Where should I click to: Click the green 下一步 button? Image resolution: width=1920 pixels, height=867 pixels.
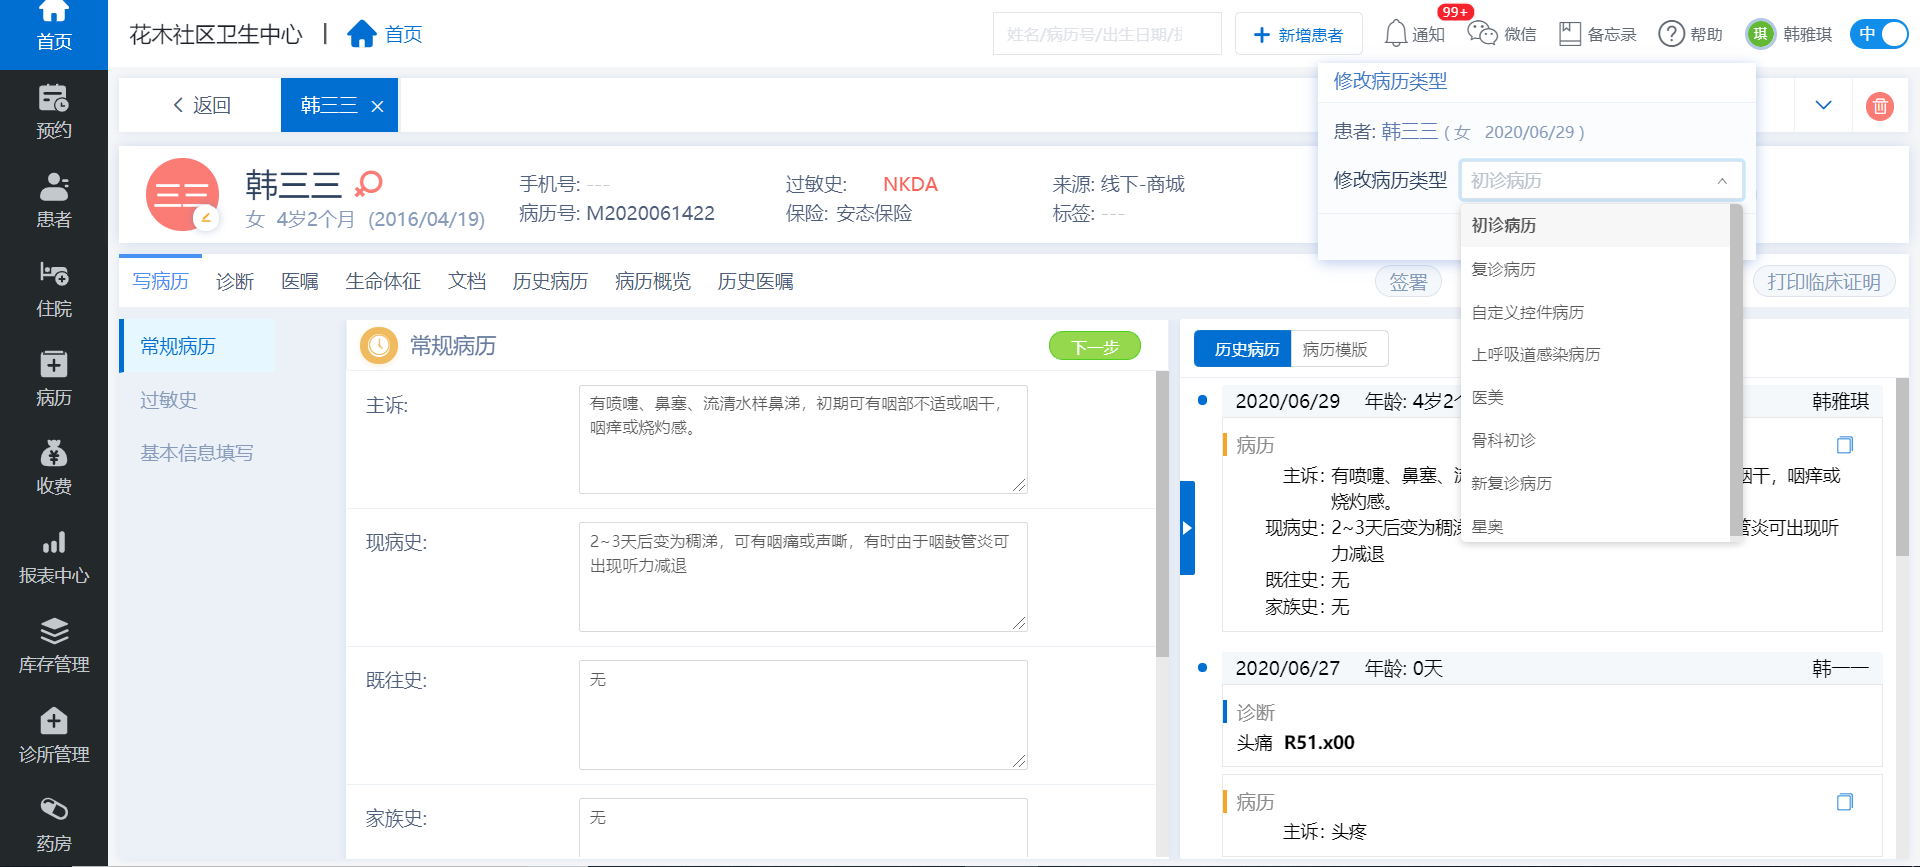(1095, 346)
